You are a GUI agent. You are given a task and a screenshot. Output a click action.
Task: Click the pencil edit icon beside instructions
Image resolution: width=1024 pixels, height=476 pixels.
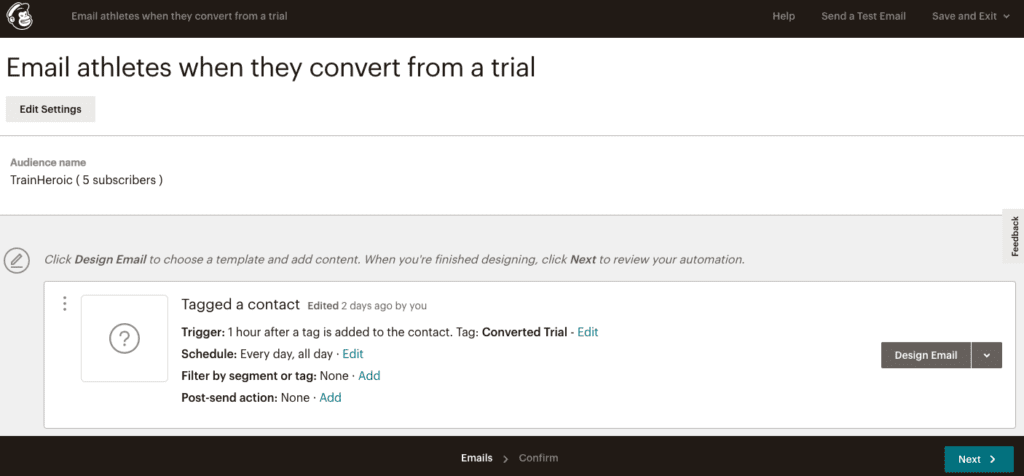[x=16, y=261]
